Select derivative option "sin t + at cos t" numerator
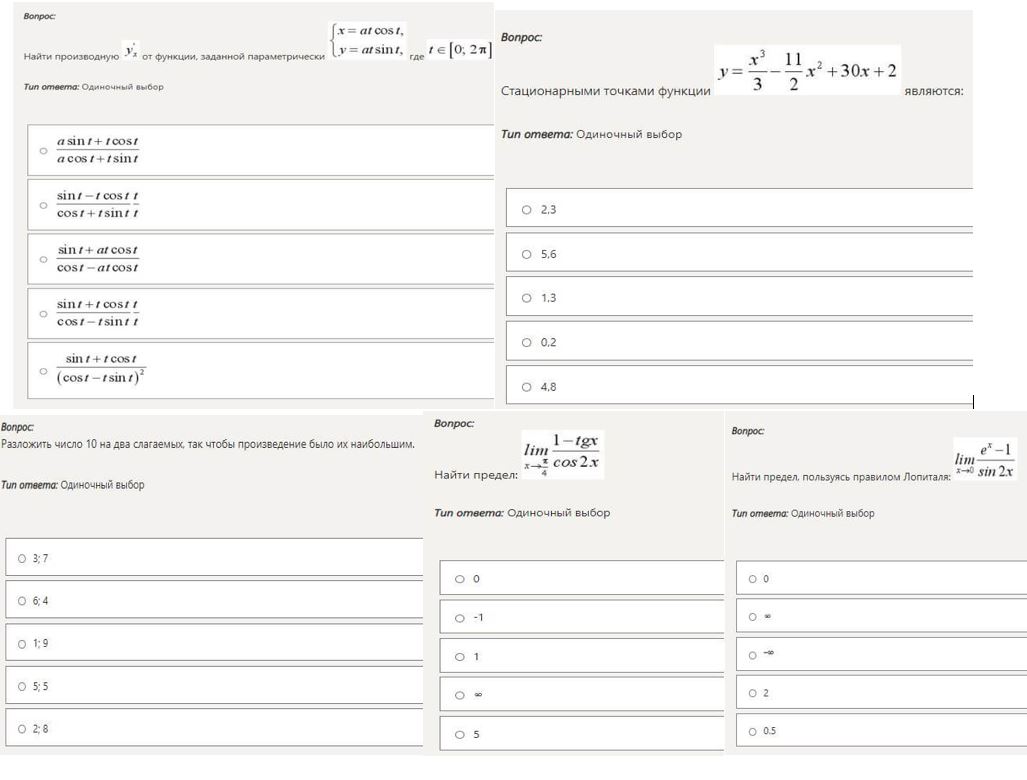 click(43, 259)
